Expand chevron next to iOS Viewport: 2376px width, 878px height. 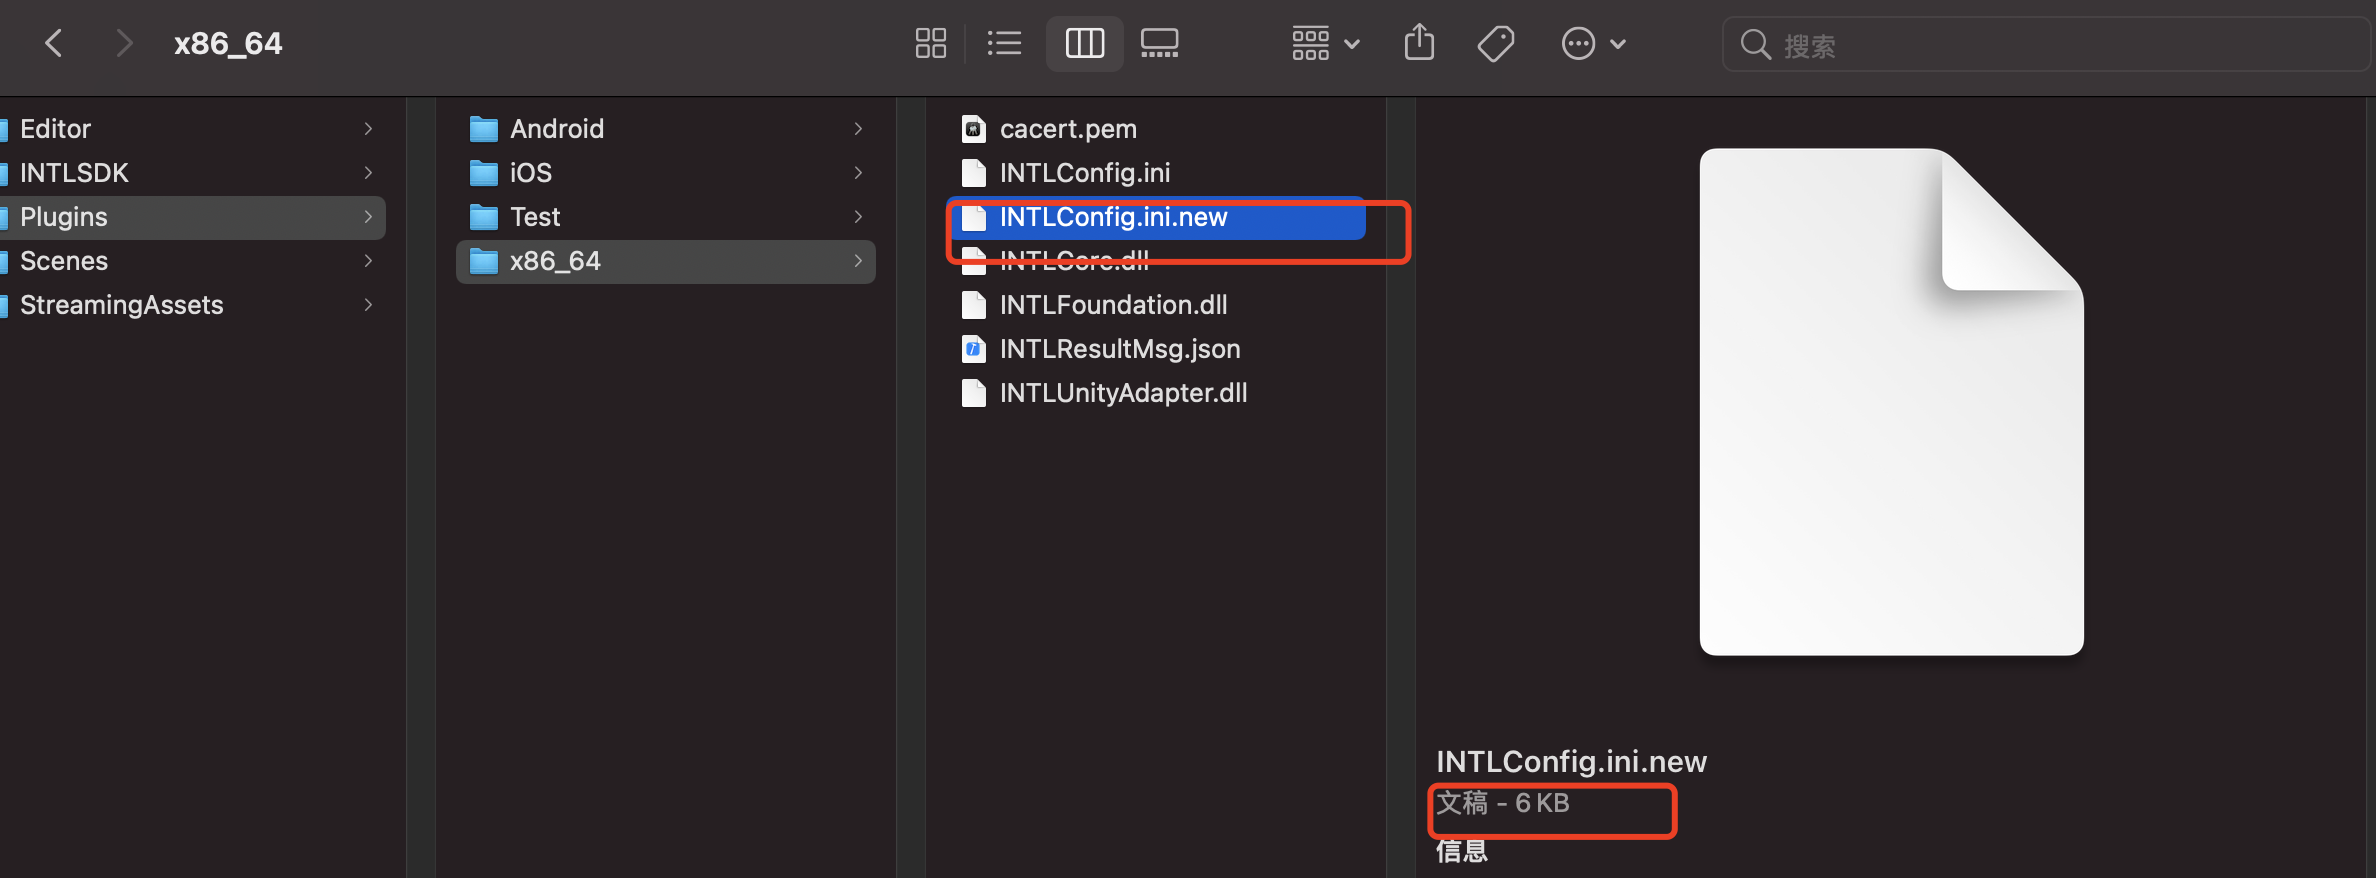point(858,173)
